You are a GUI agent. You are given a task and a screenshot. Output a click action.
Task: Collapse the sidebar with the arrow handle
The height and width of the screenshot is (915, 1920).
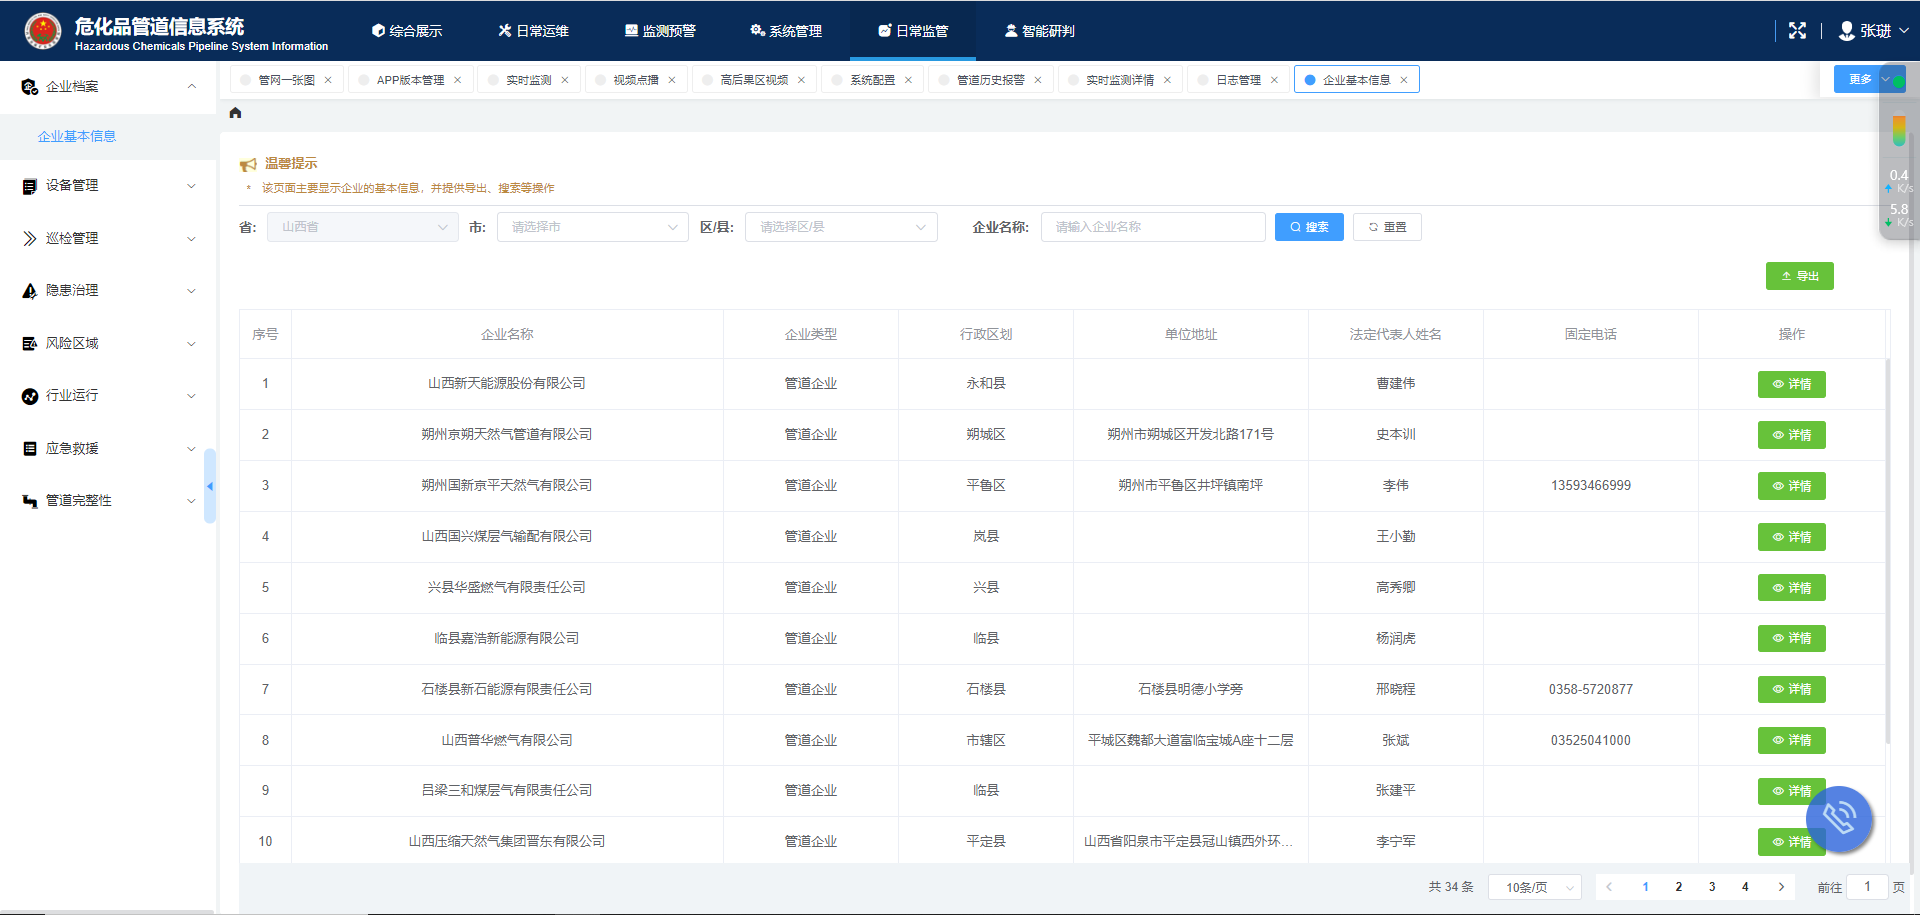point(210,486)
